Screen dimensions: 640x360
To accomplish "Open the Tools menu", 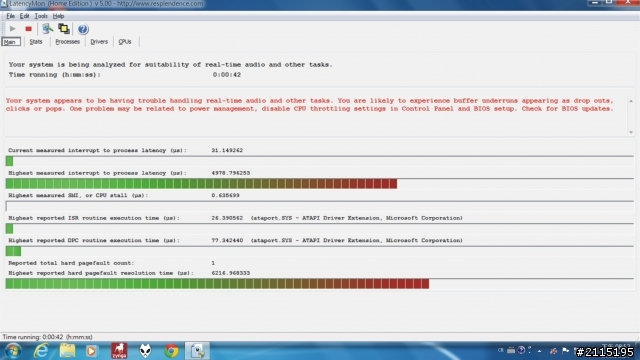I will [x=41, y=16].
